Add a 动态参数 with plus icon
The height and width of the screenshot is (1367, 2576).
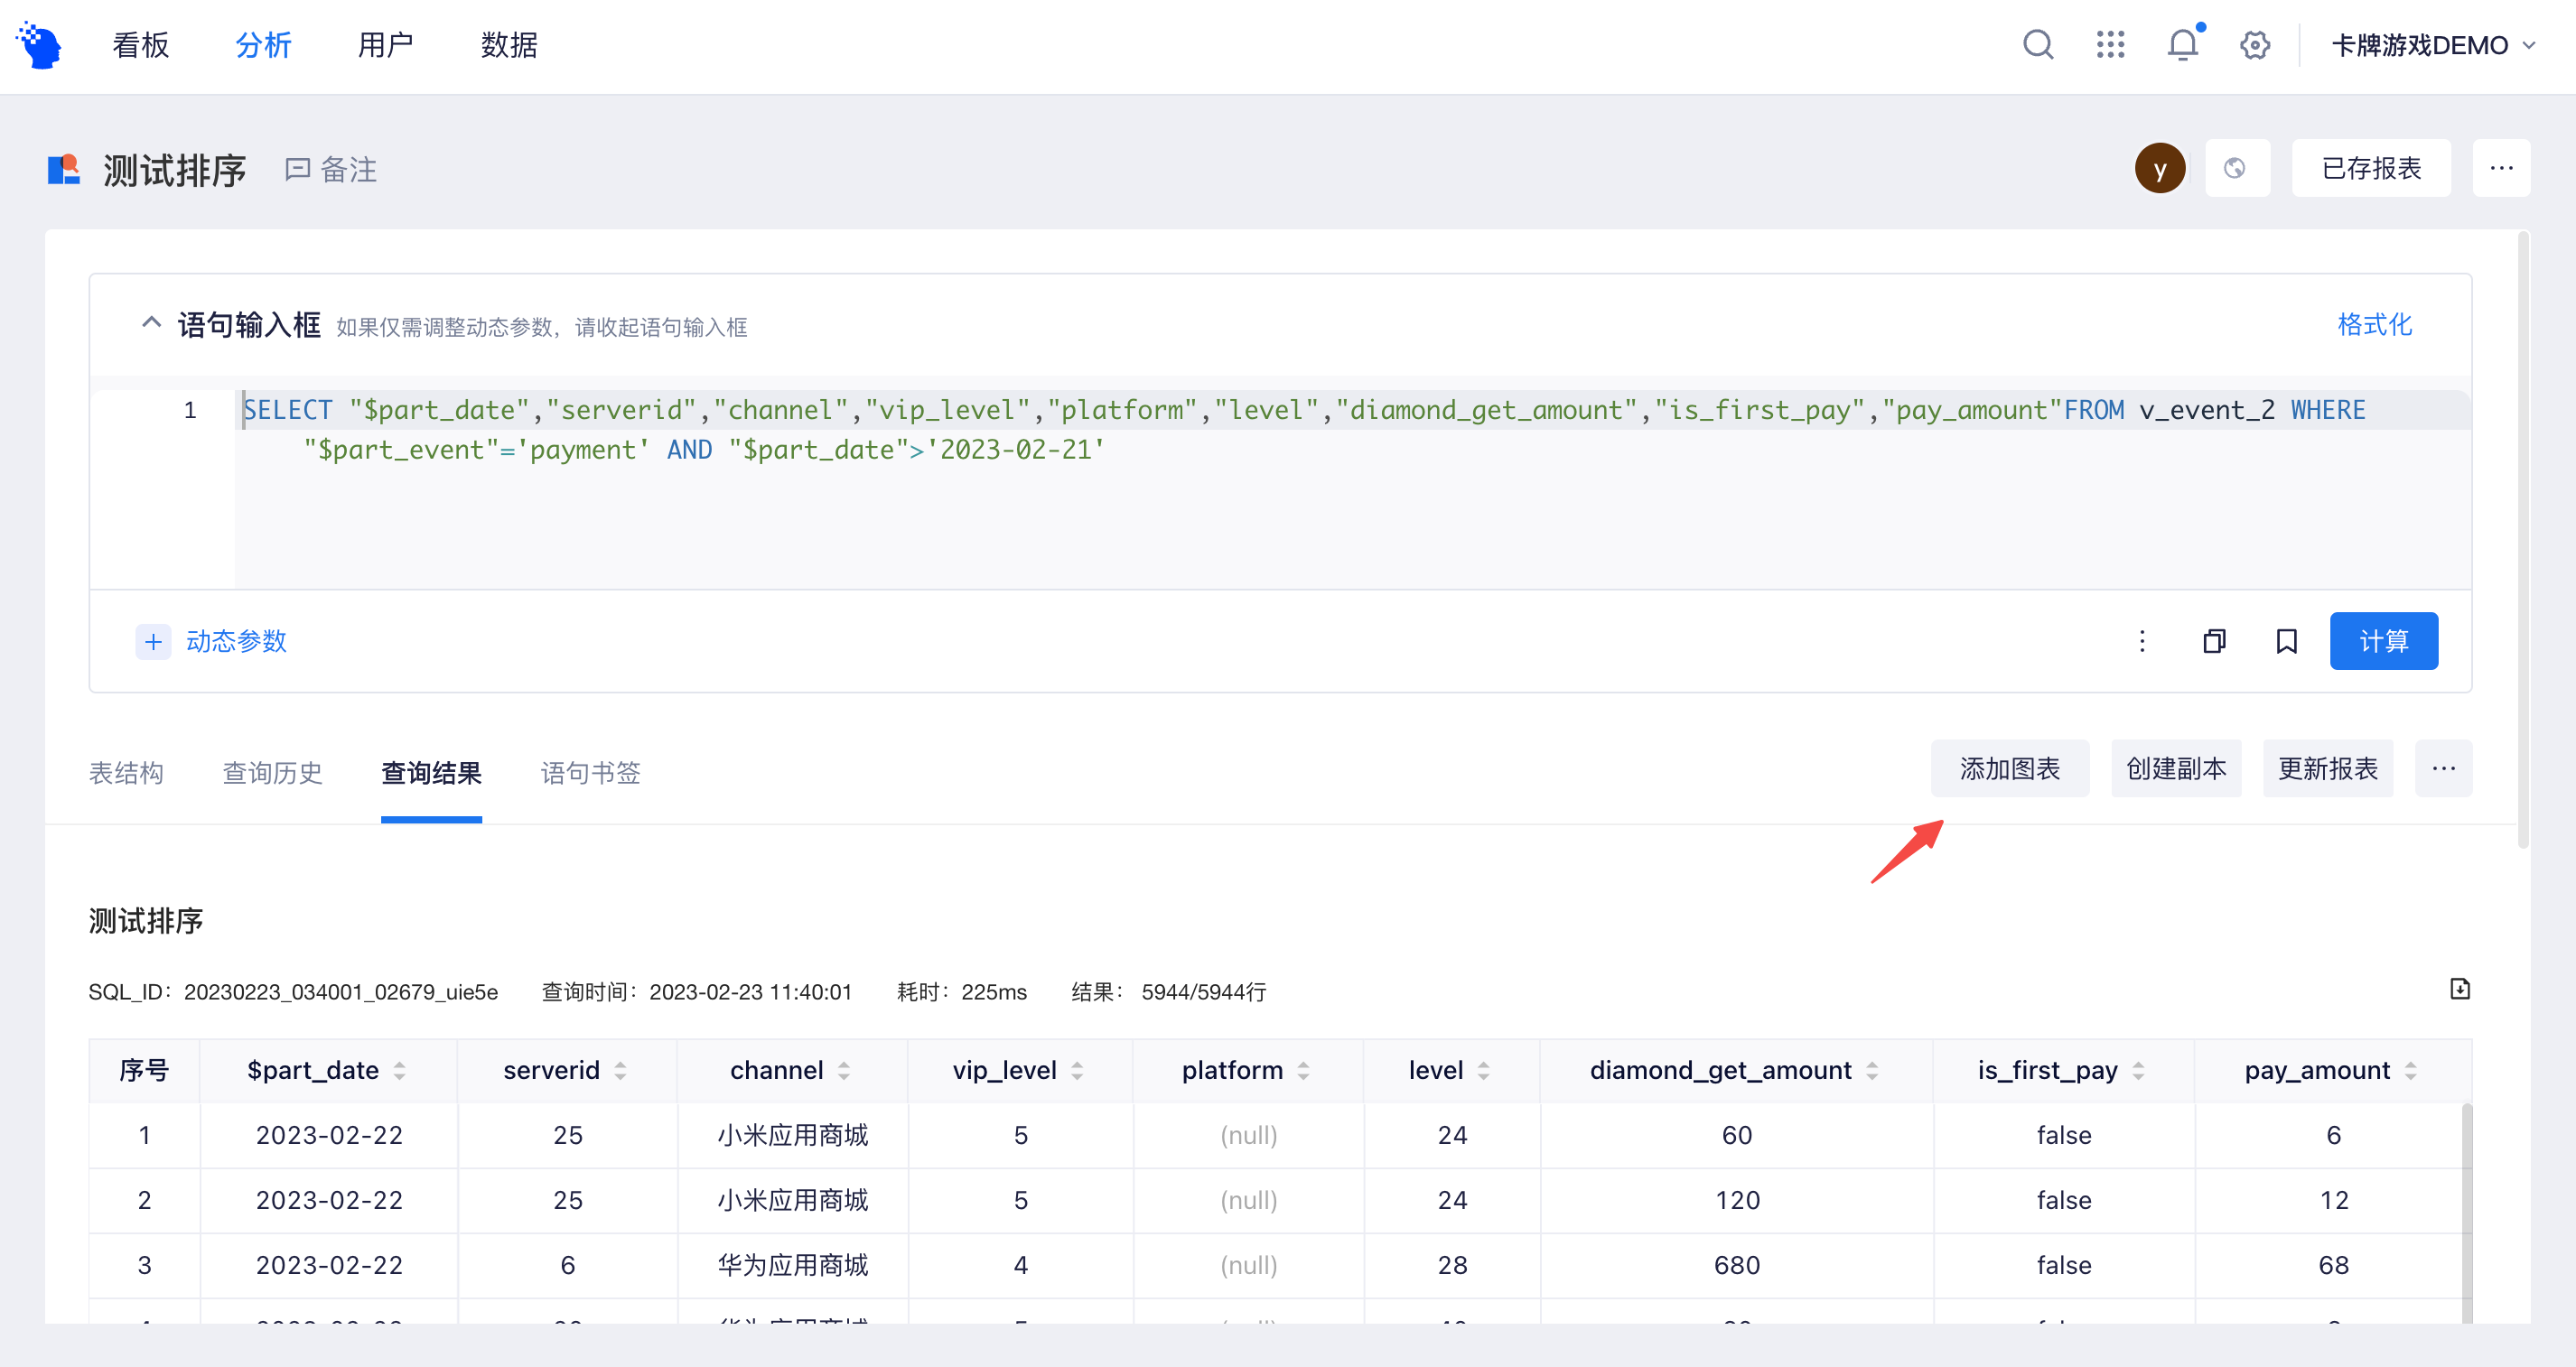(153, 641)
